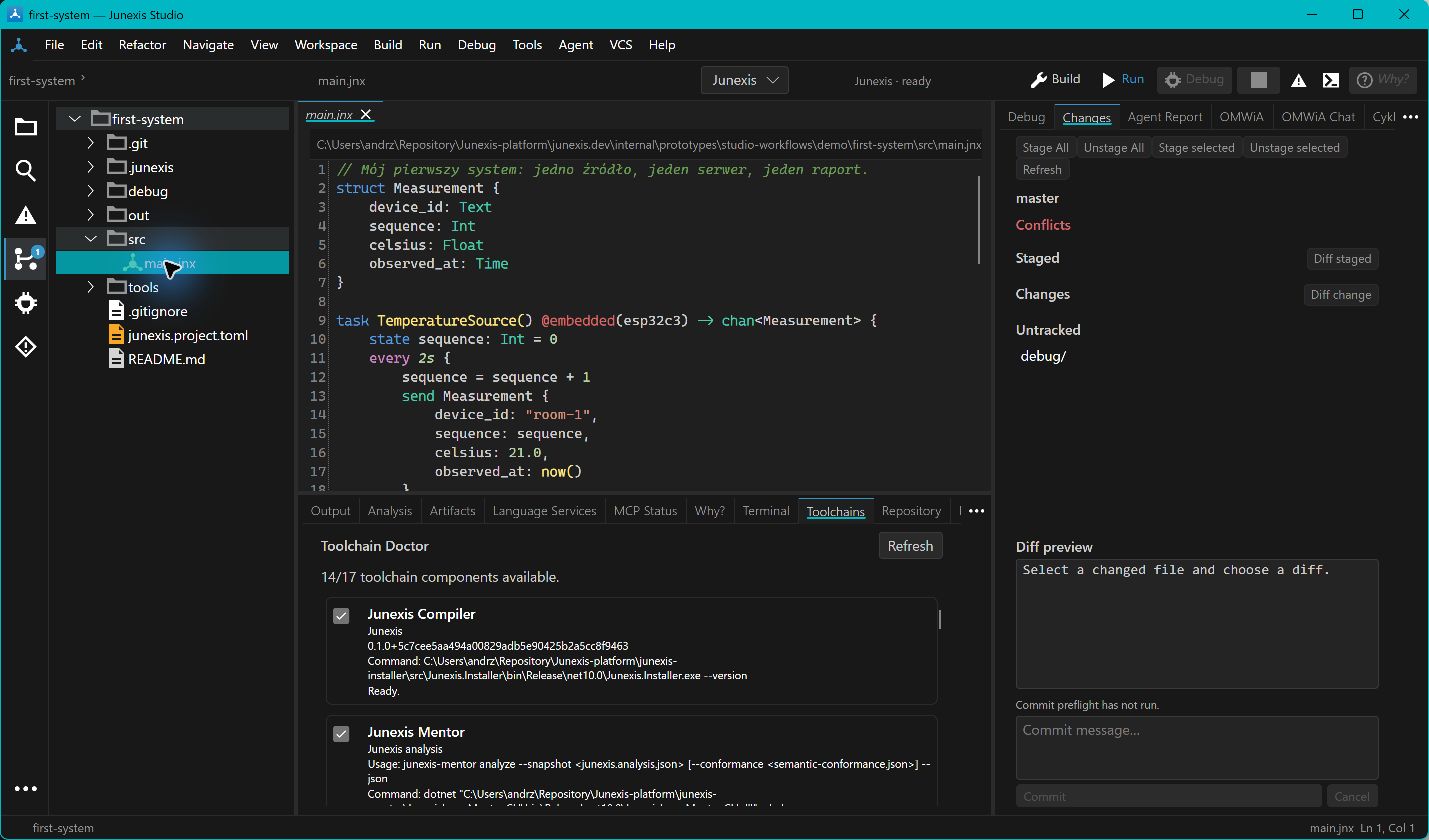Open the Explorer folder icon in sidebar
The width and height of the screenshot is (1429, 840).
(x=26, y=127)
